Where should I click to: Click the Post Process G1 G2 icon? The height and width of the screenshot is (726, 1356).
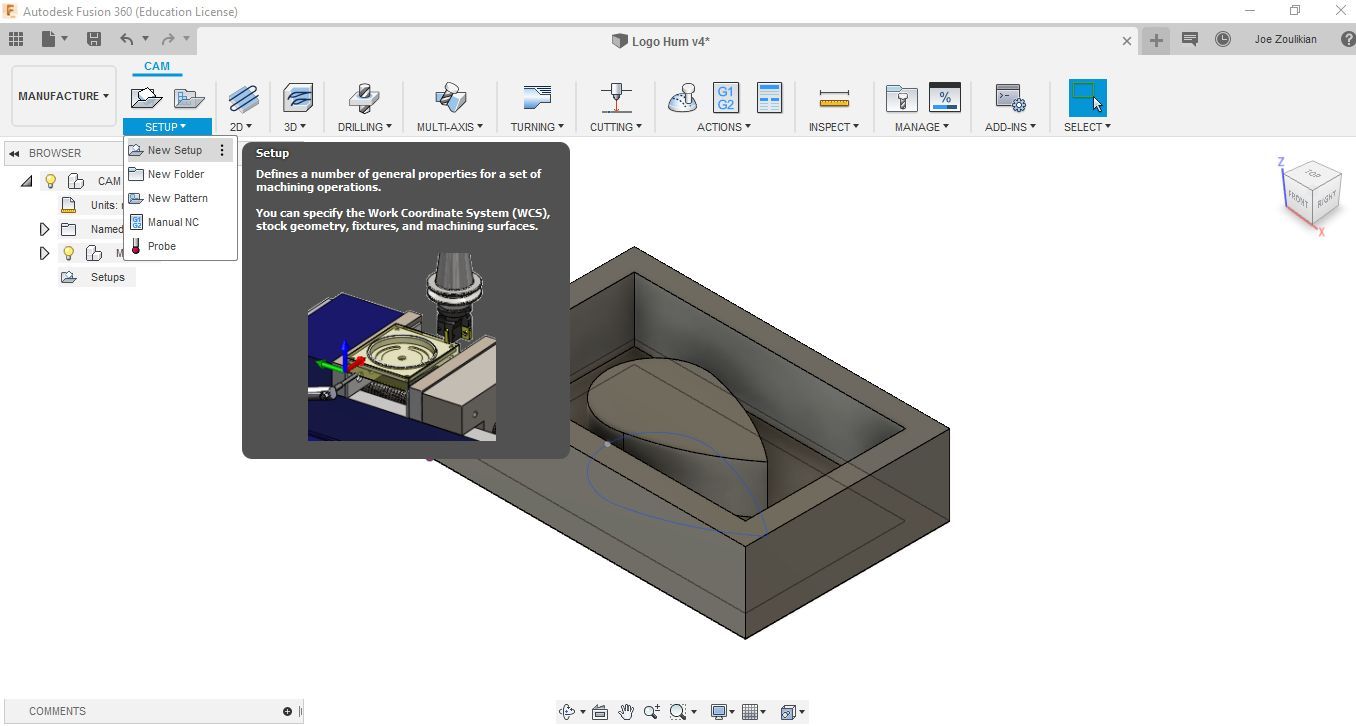(x=726, y=98)
